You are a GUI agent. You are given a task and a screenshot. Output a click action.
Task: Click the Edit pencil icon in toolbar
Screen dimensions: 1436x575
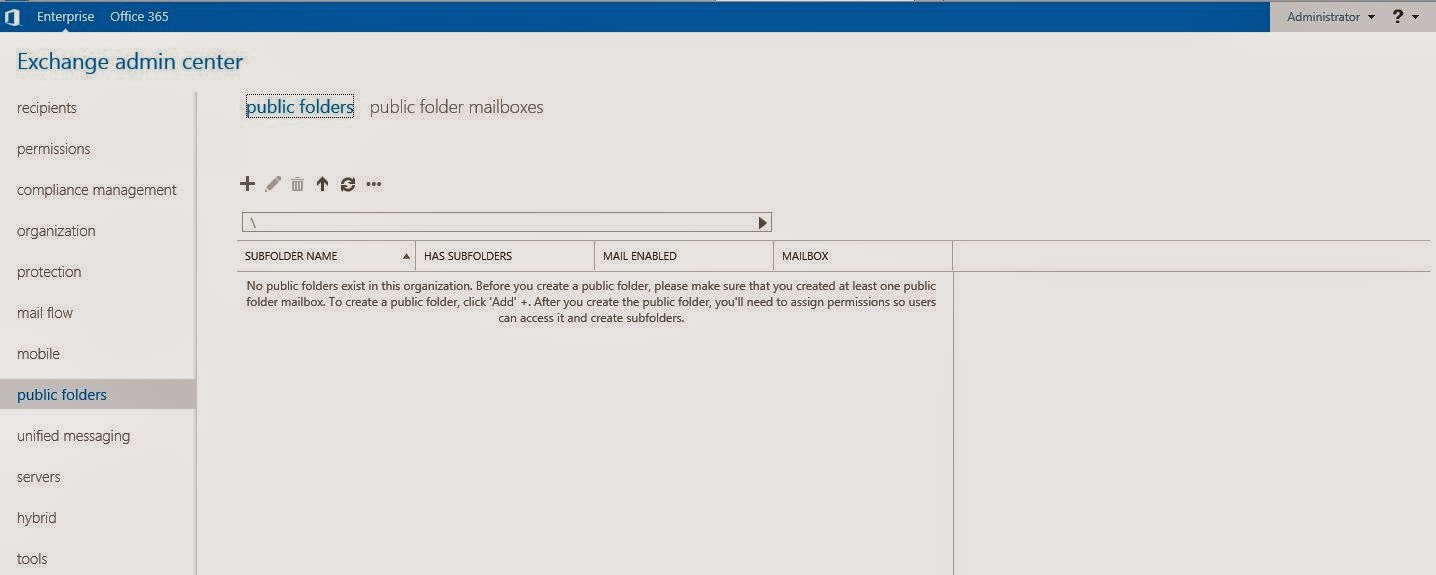coord(273,184)
